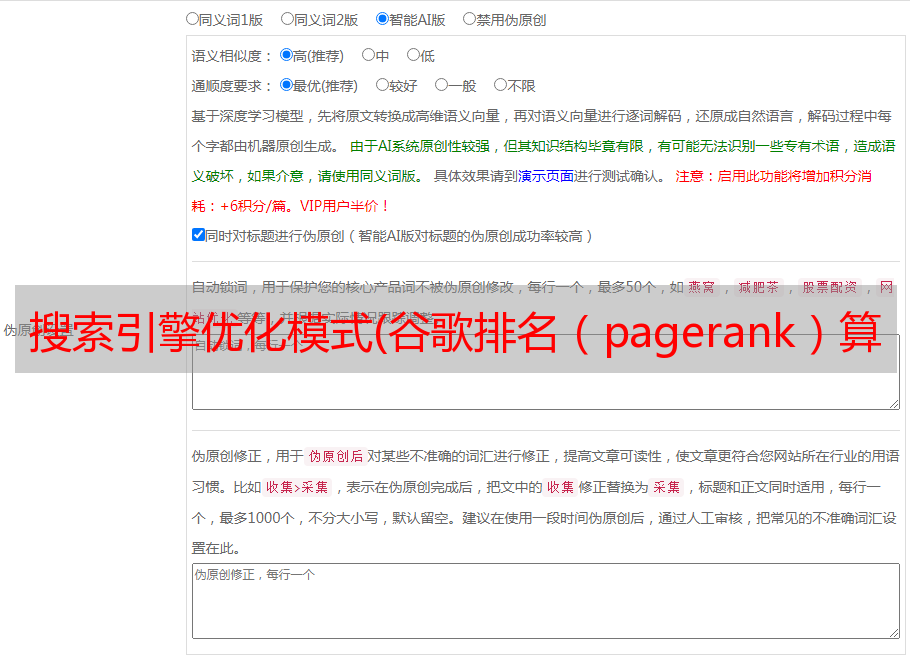The height and width of the screenshot is (658, 911).
Task: Grab the 自动锁词 textarea resize handle
Action: (x=893, y=403)
